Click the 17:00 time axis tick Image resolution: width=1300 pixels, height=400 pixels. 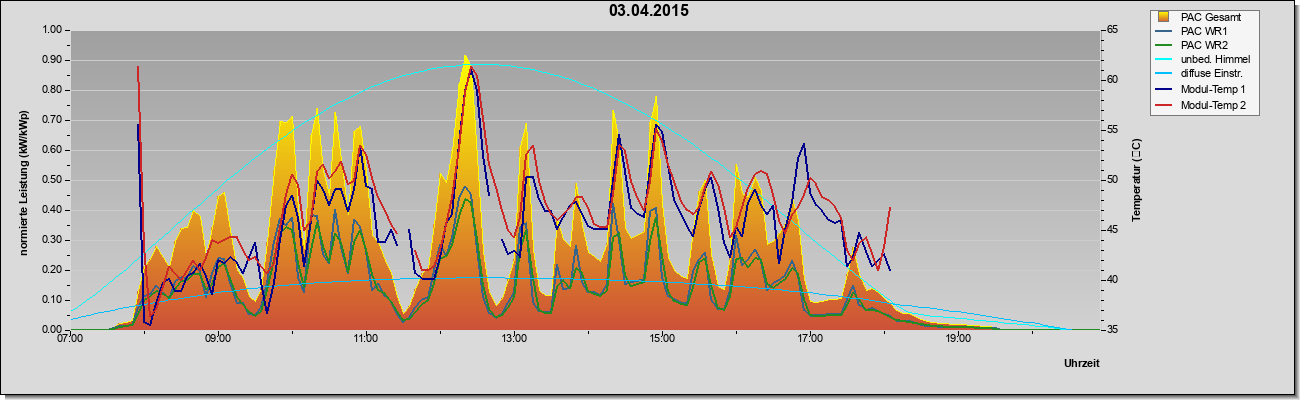pyautogui.click(x=810, y=339)
